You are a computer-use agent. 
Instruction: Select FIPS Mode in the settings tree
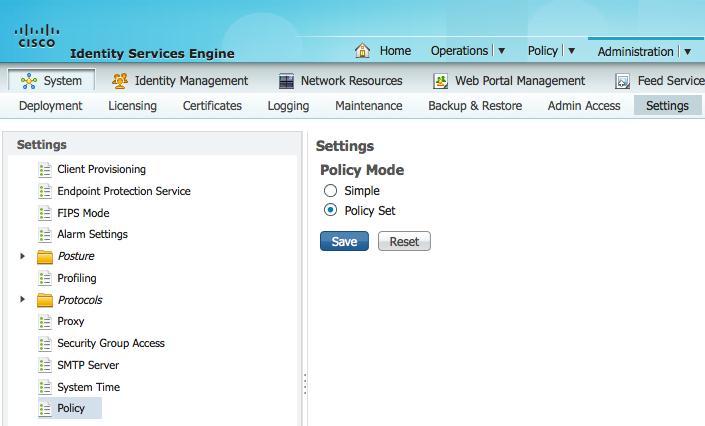click(83, 213)
